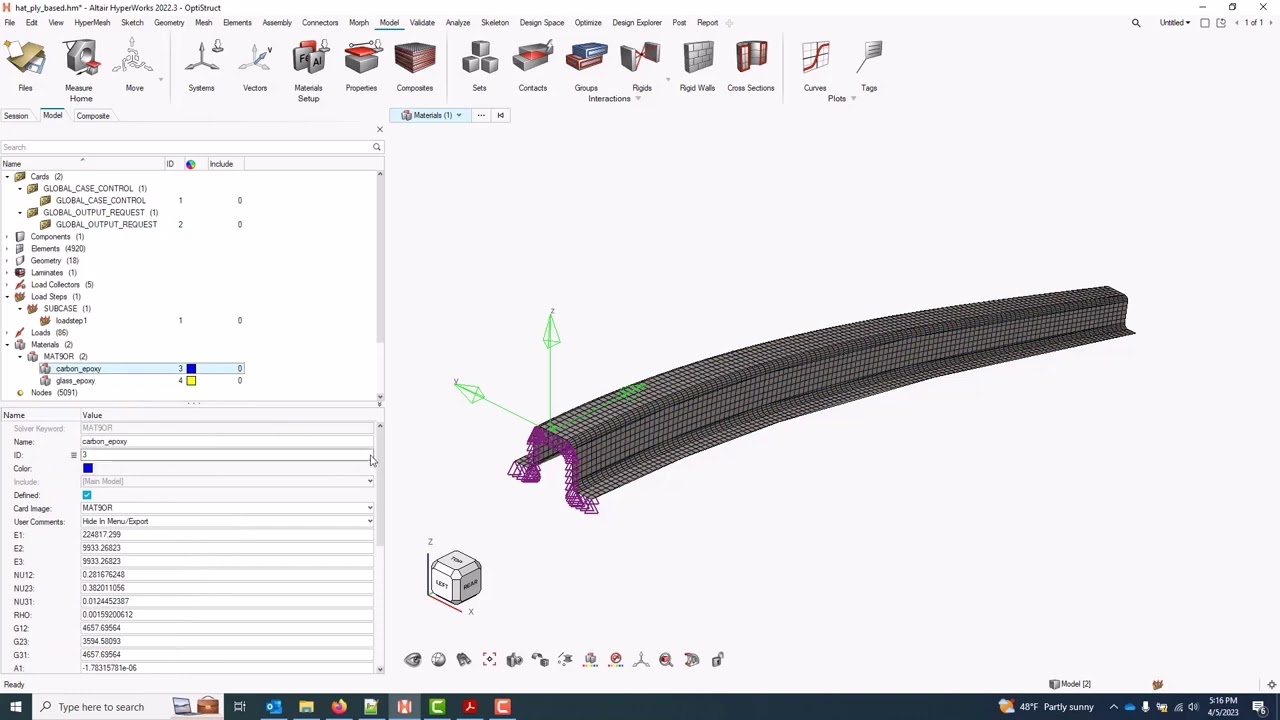Open the Untitled page dropdown
This screenshot has width=1280, height=720.
click(1175, 22)
